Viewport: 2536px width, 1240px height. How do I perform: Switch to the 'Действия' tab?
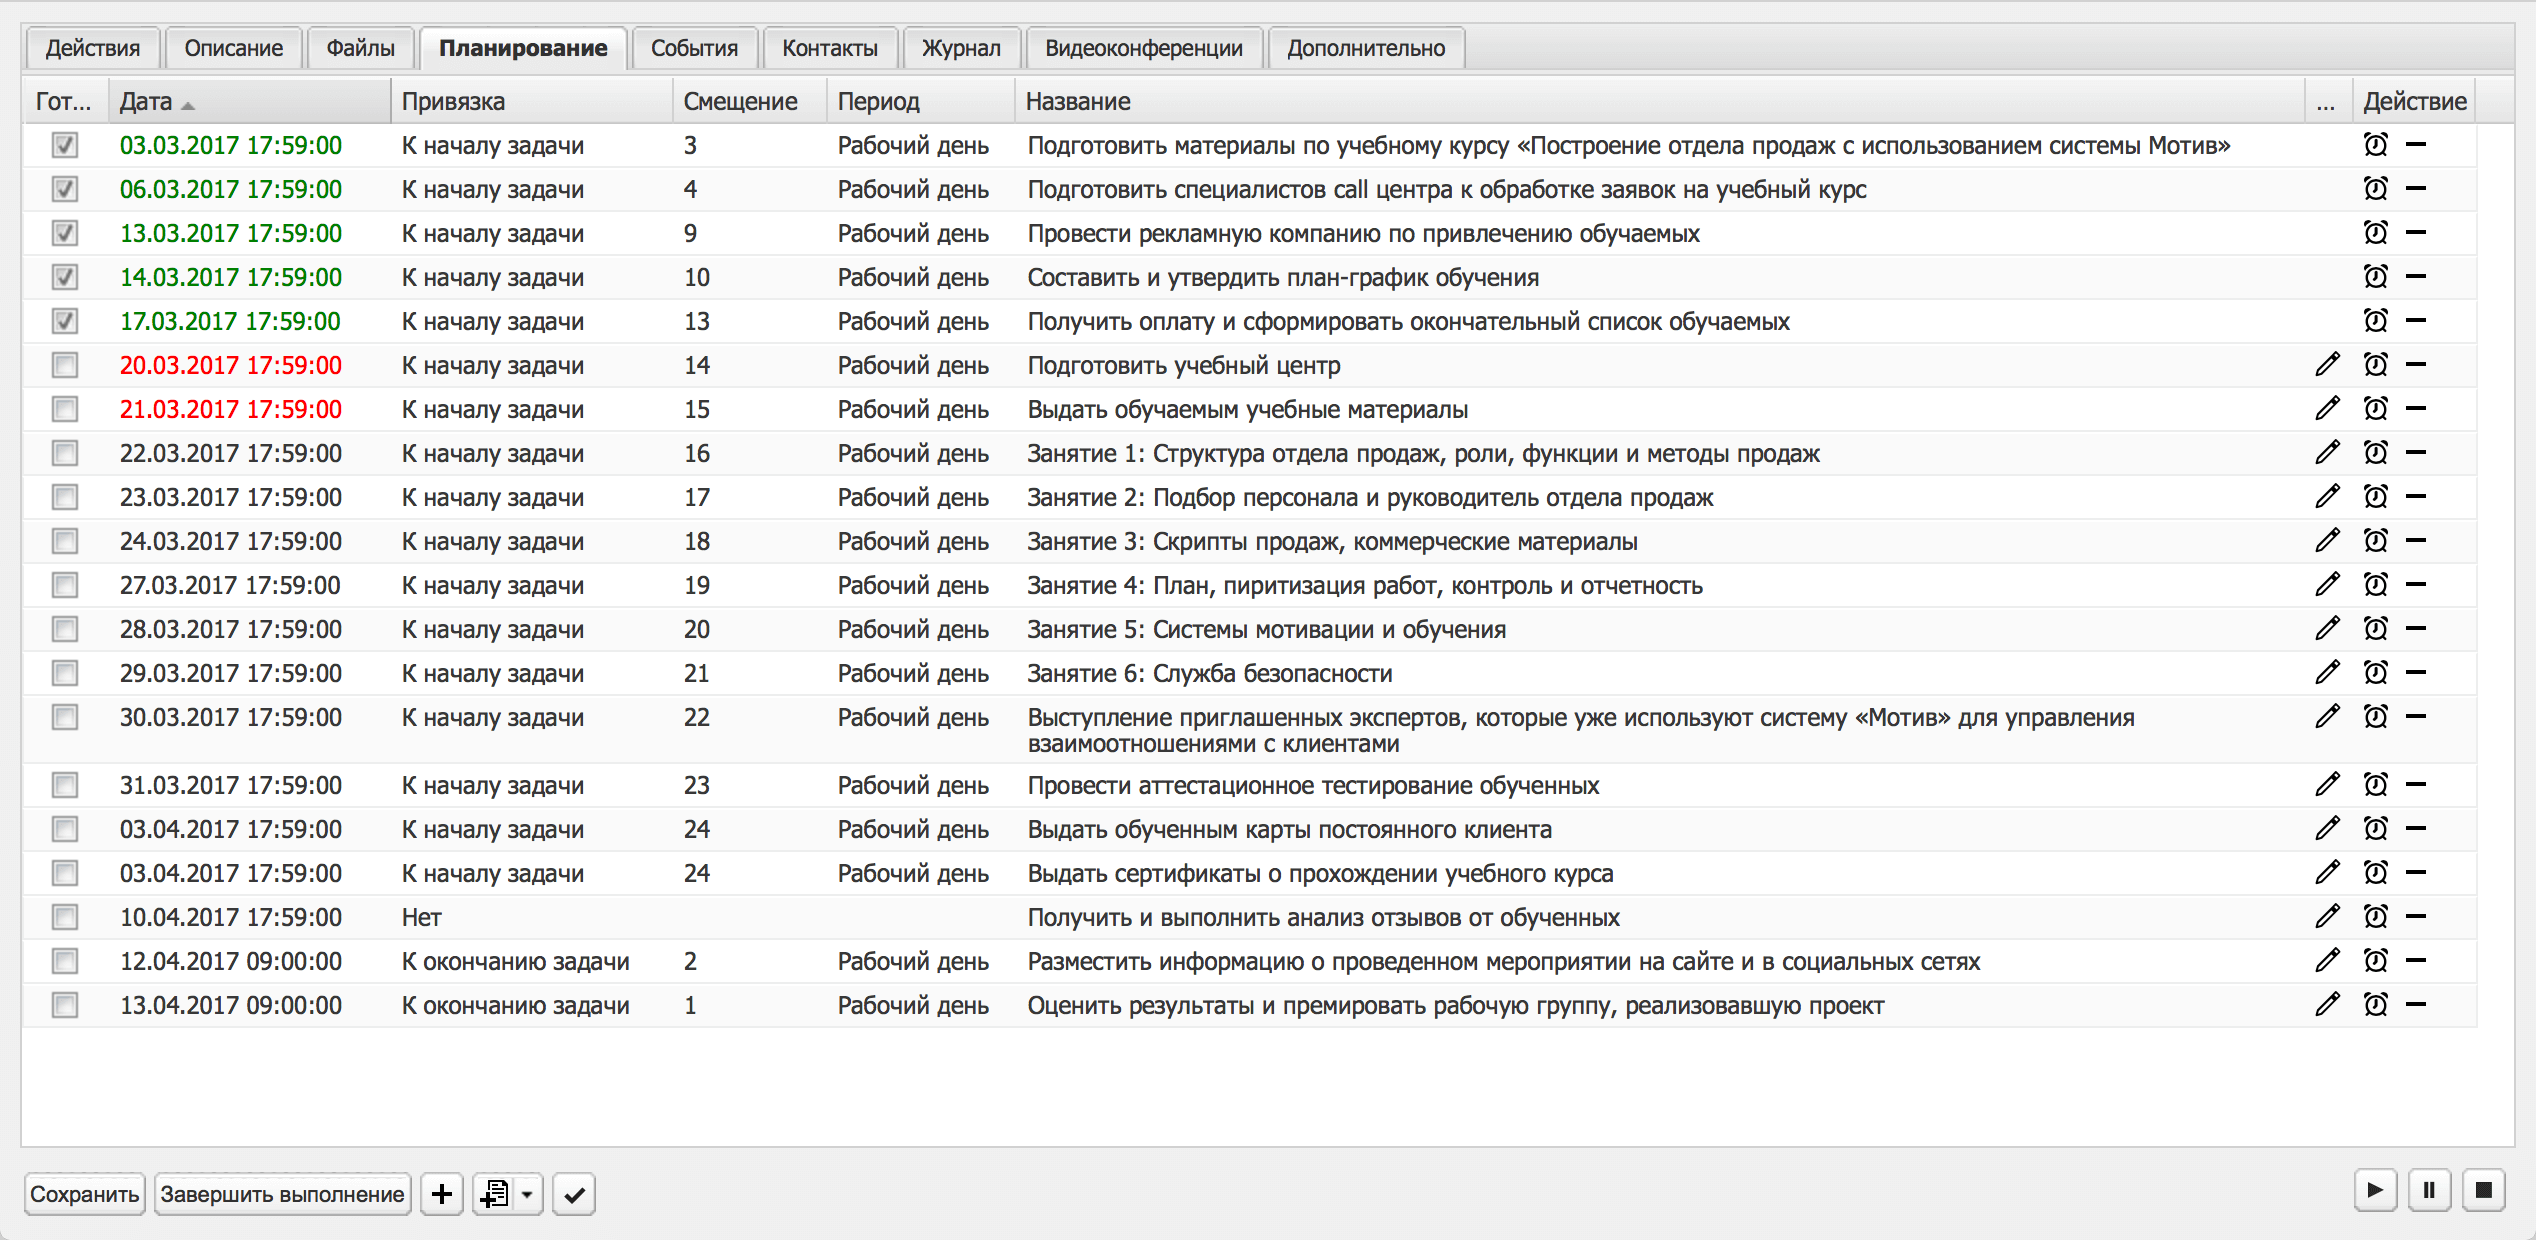click(x=93, y=48)
